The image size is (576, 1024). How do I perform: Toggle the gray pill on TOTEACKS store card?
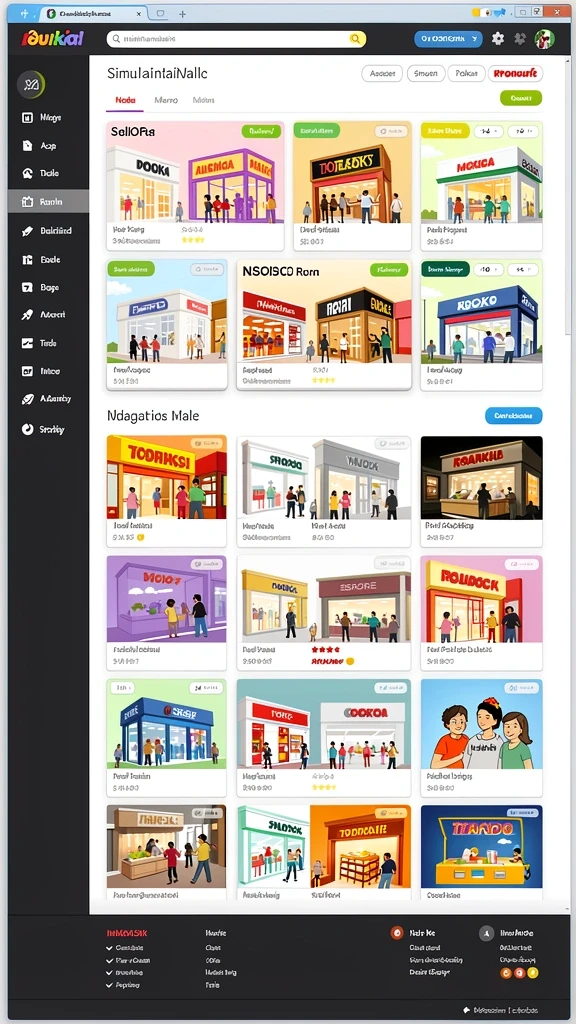pyautogui.click(x=391, y=132)
